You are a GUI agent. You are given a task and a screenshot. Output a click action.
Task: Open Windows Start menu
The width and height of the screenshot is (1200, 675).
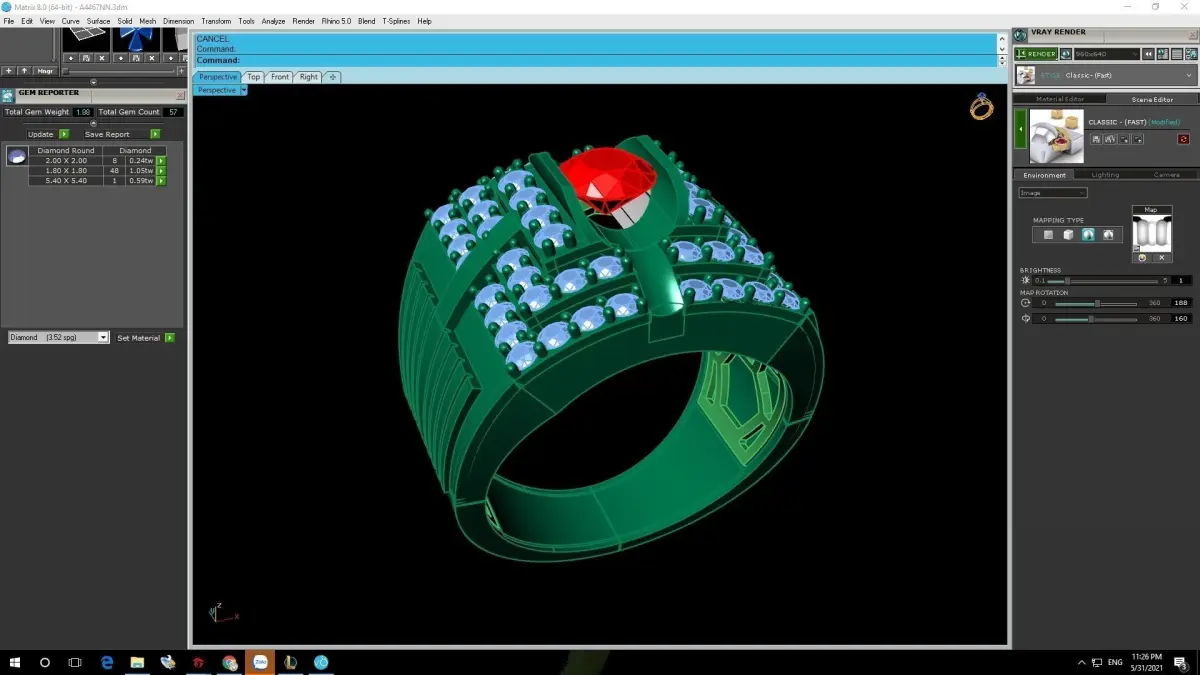[x=14, y=662]
